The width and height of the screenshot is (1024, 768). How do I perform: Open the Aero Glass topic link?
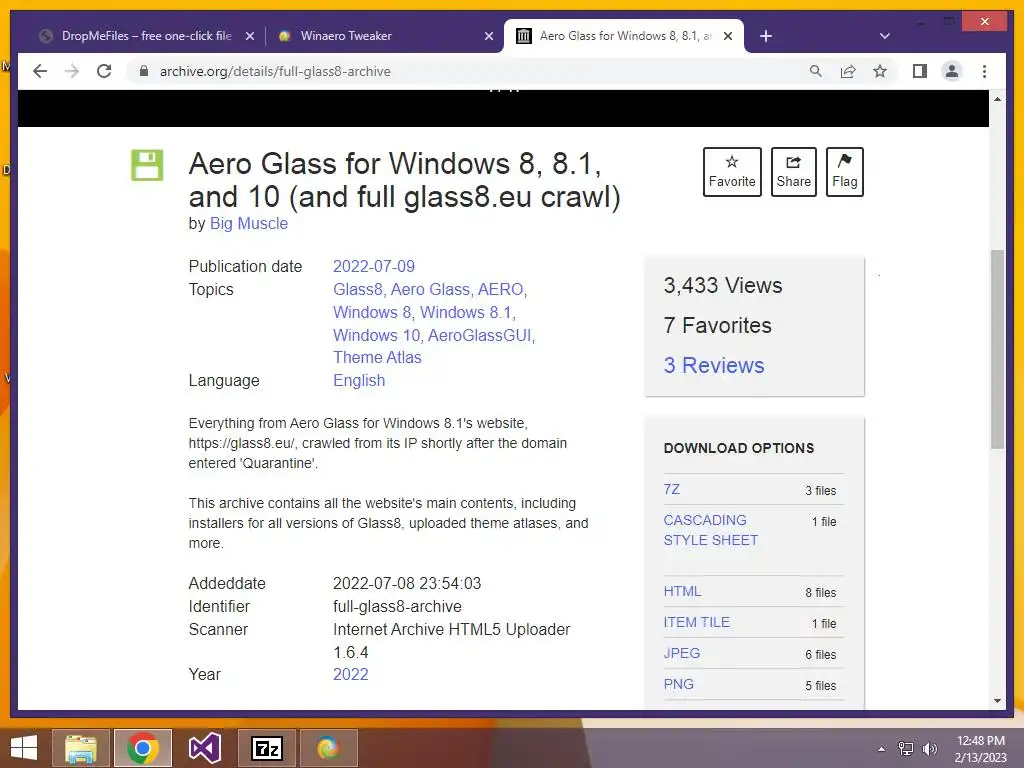(x=430, y=289)
